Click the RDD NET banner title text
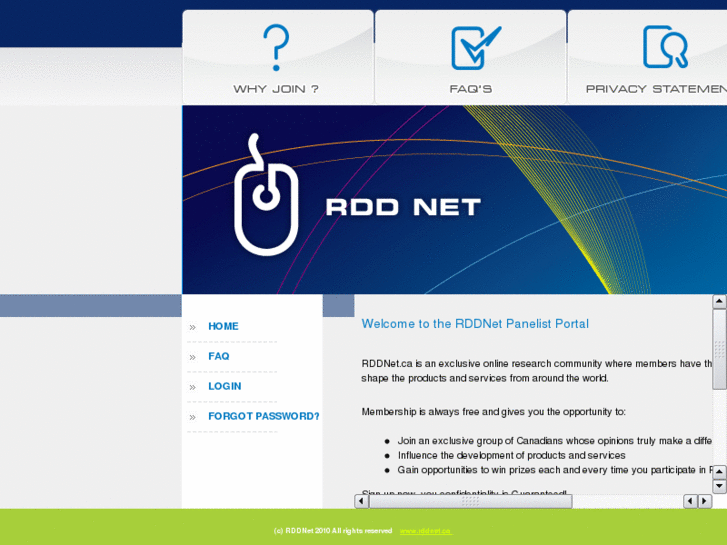 pyautogui.click(x=403, y=207)
